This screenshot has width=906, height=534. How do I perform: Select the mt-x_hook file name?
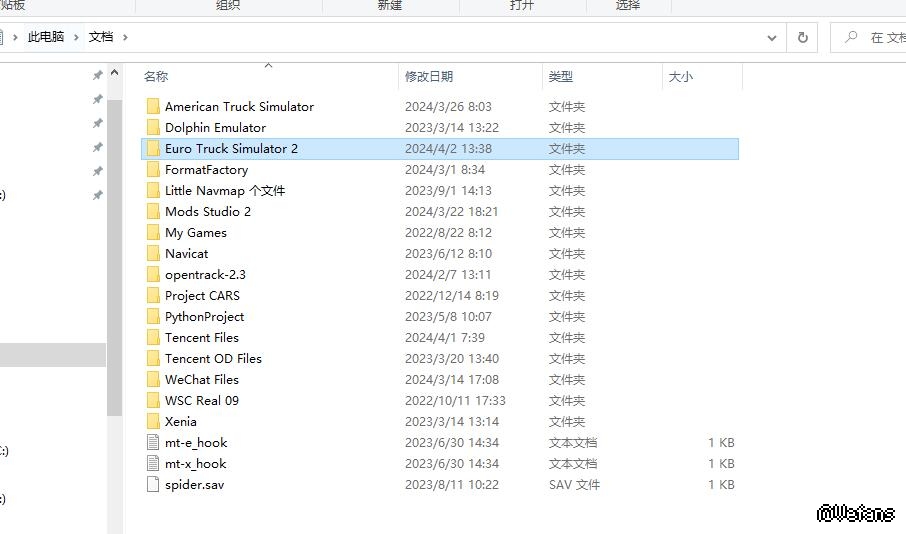195,463
